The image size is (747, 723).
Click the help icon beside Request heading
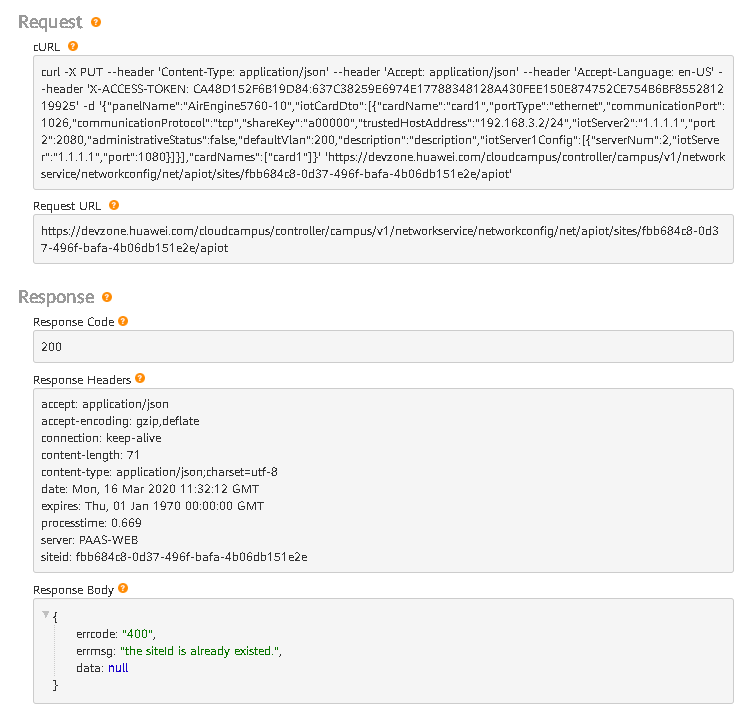pos(96,22)
